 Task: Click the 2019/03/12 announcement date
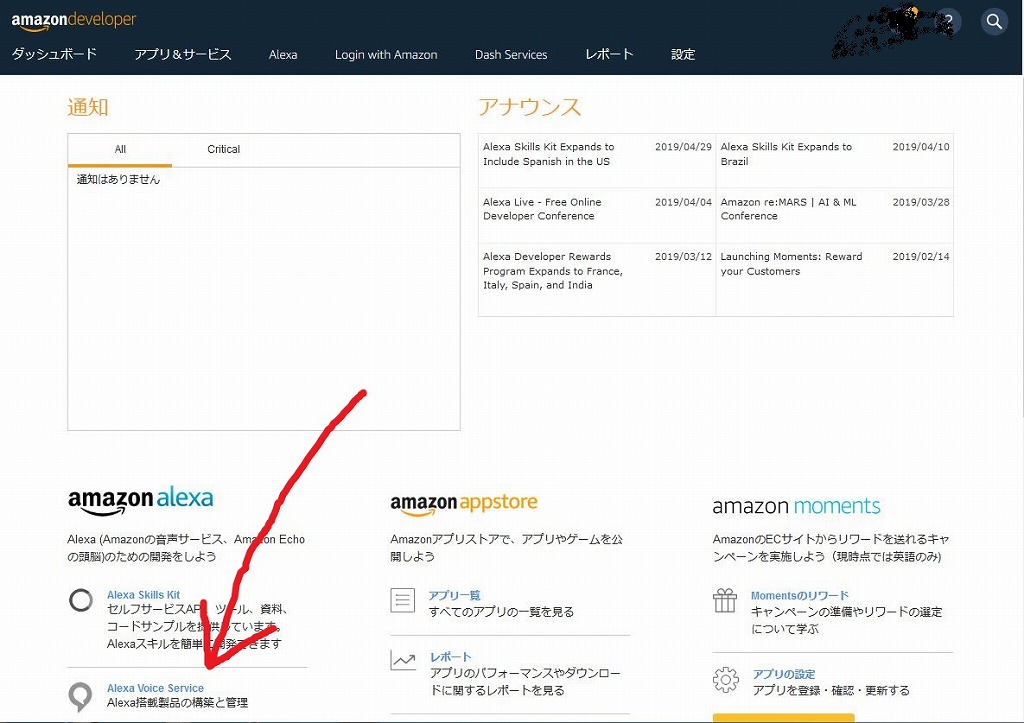pyautogui.click(x=683, y=257)
